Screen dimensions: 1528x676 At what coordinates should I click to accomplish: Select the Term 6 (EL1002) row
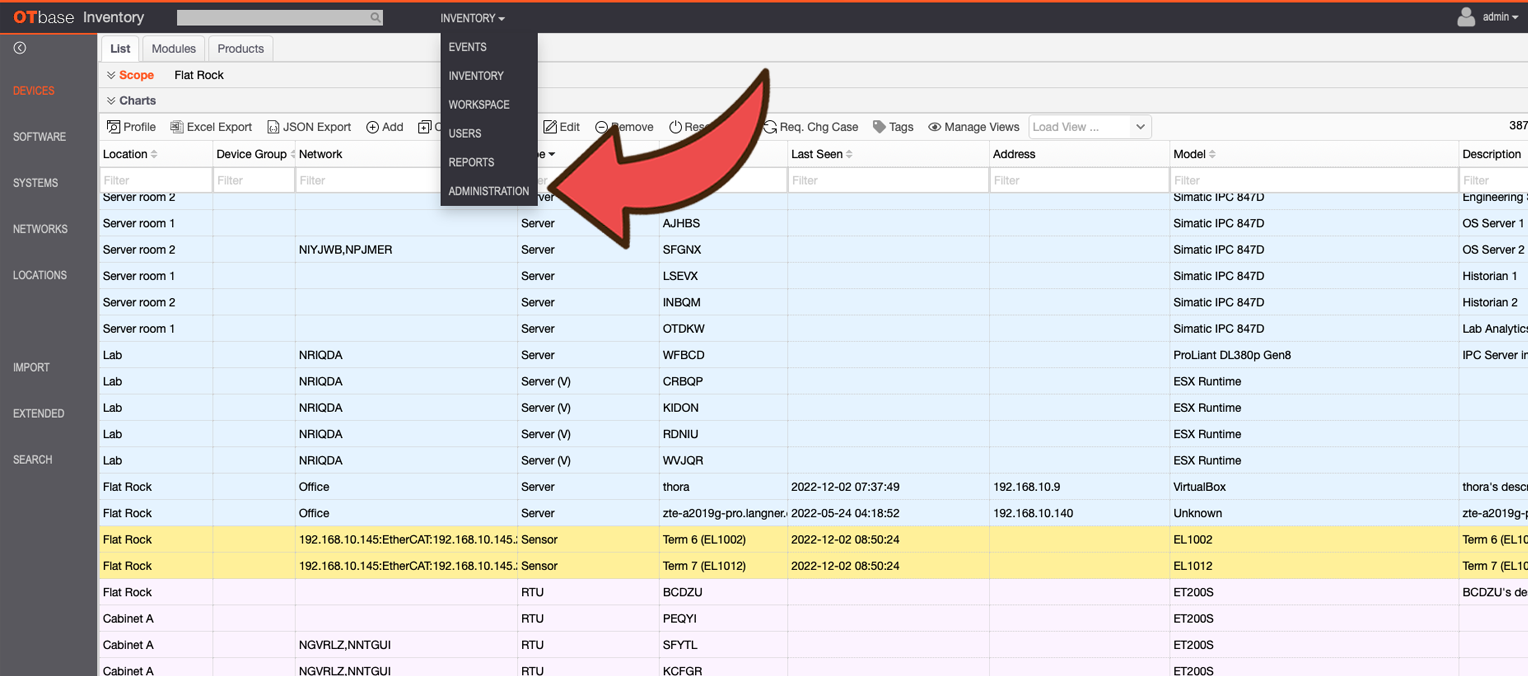813,539
